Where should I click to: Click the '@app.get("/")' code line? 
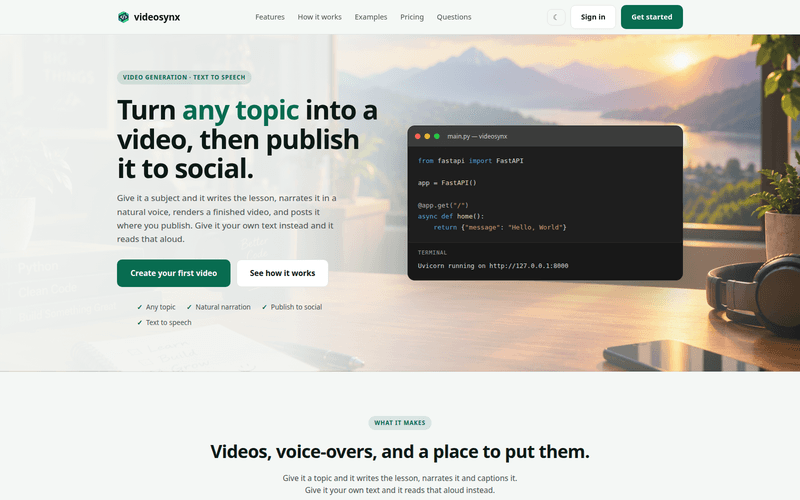443,205
